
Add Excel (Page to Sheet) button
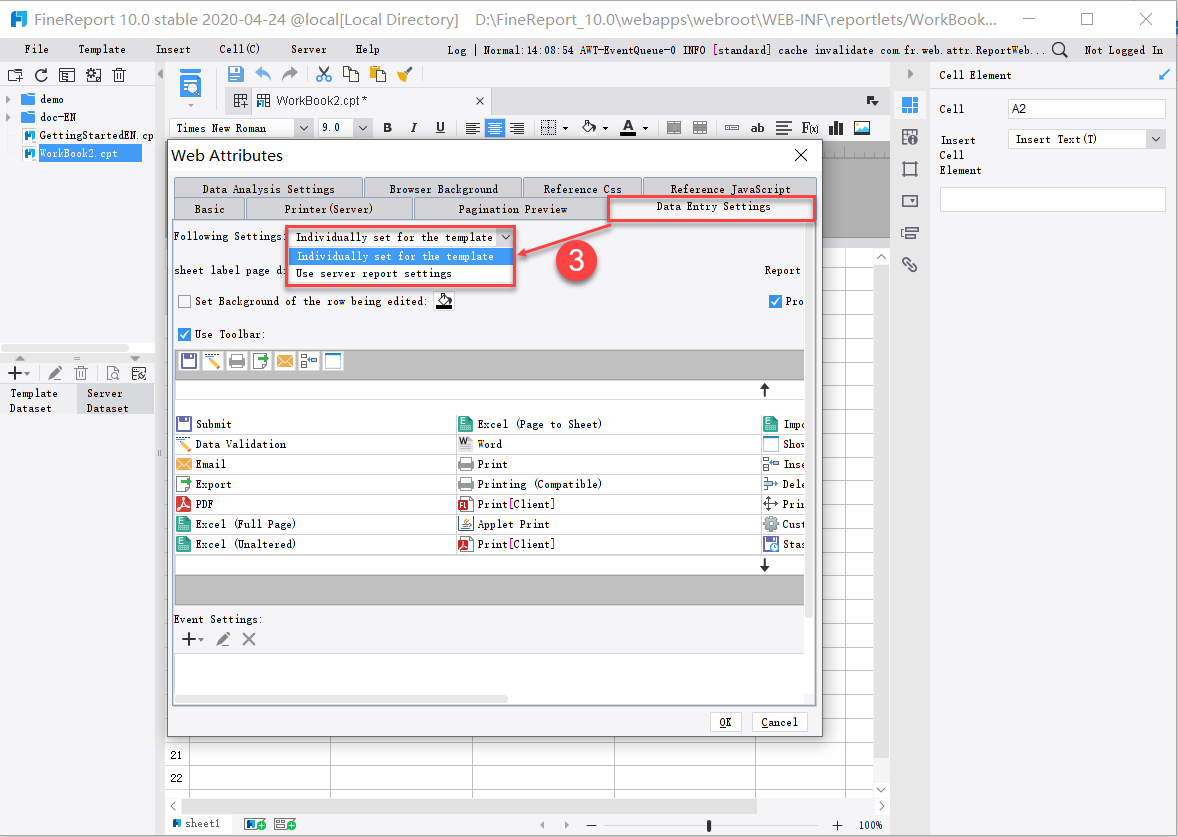coord(539,424)
